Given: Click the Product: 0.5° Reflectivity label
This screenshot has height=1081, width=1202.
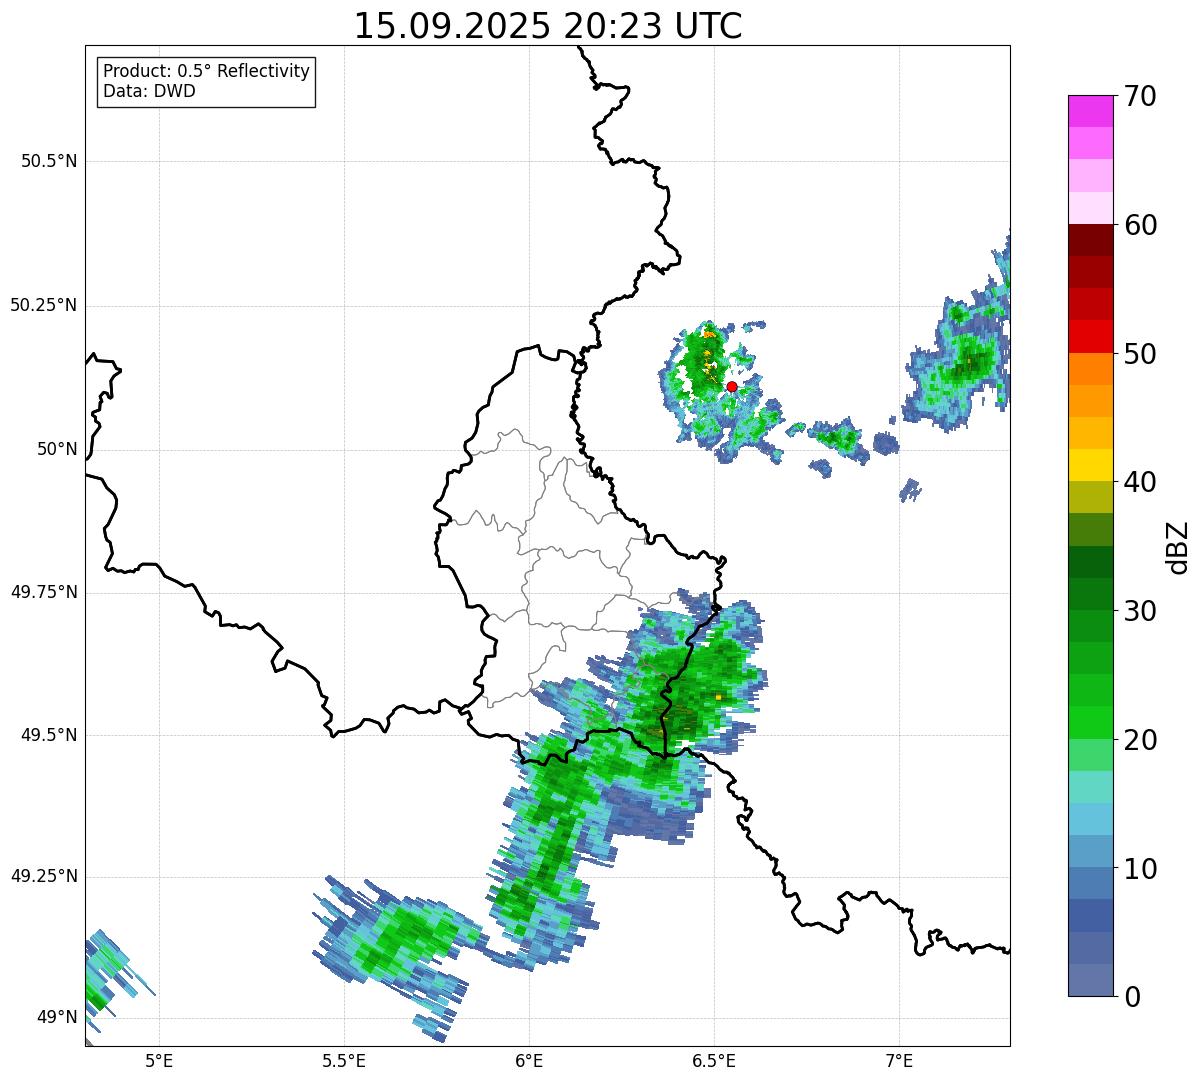Looking at the screenshot, I should [207, 72].
